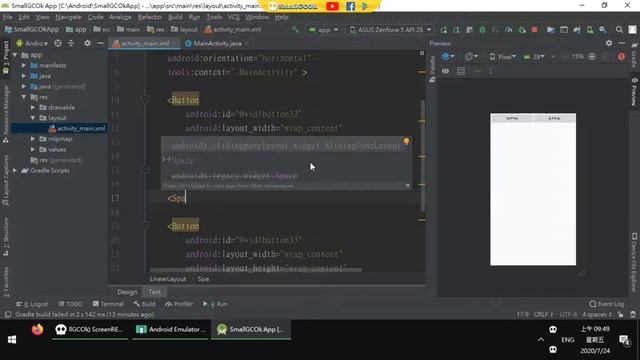Toggle the Gradle side panel

634,56
